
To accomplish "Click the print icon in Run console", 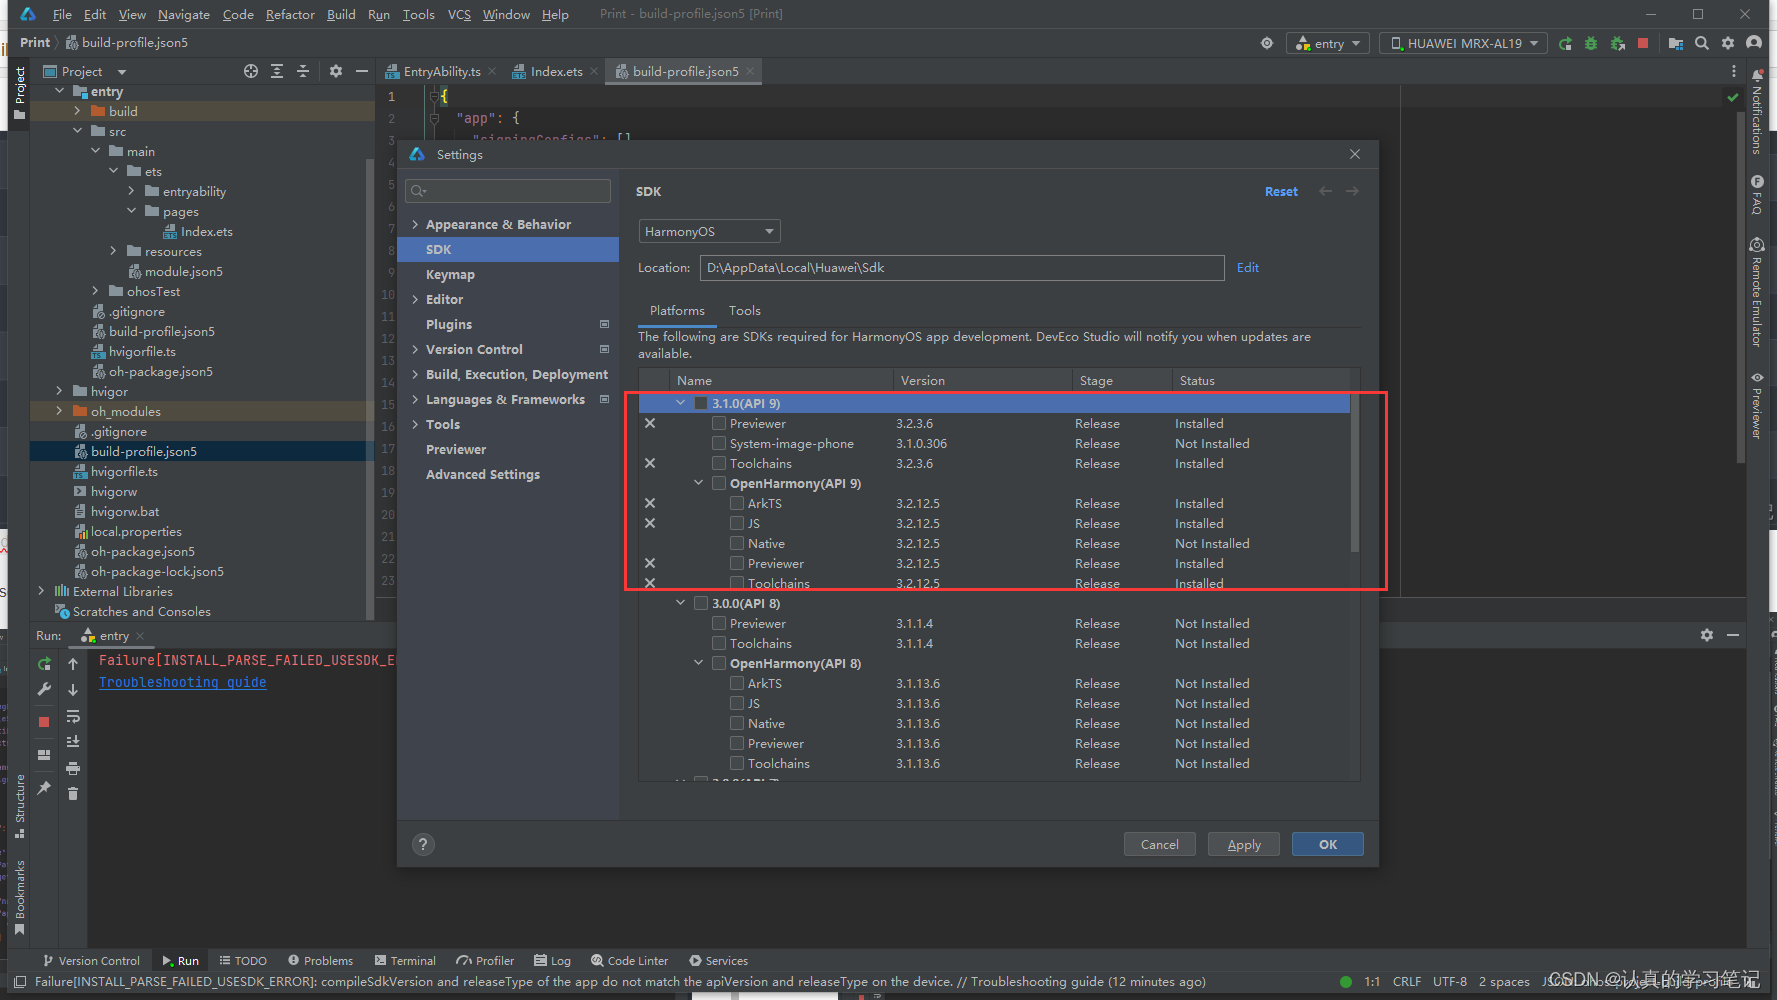I will click(x=73, y=768).
